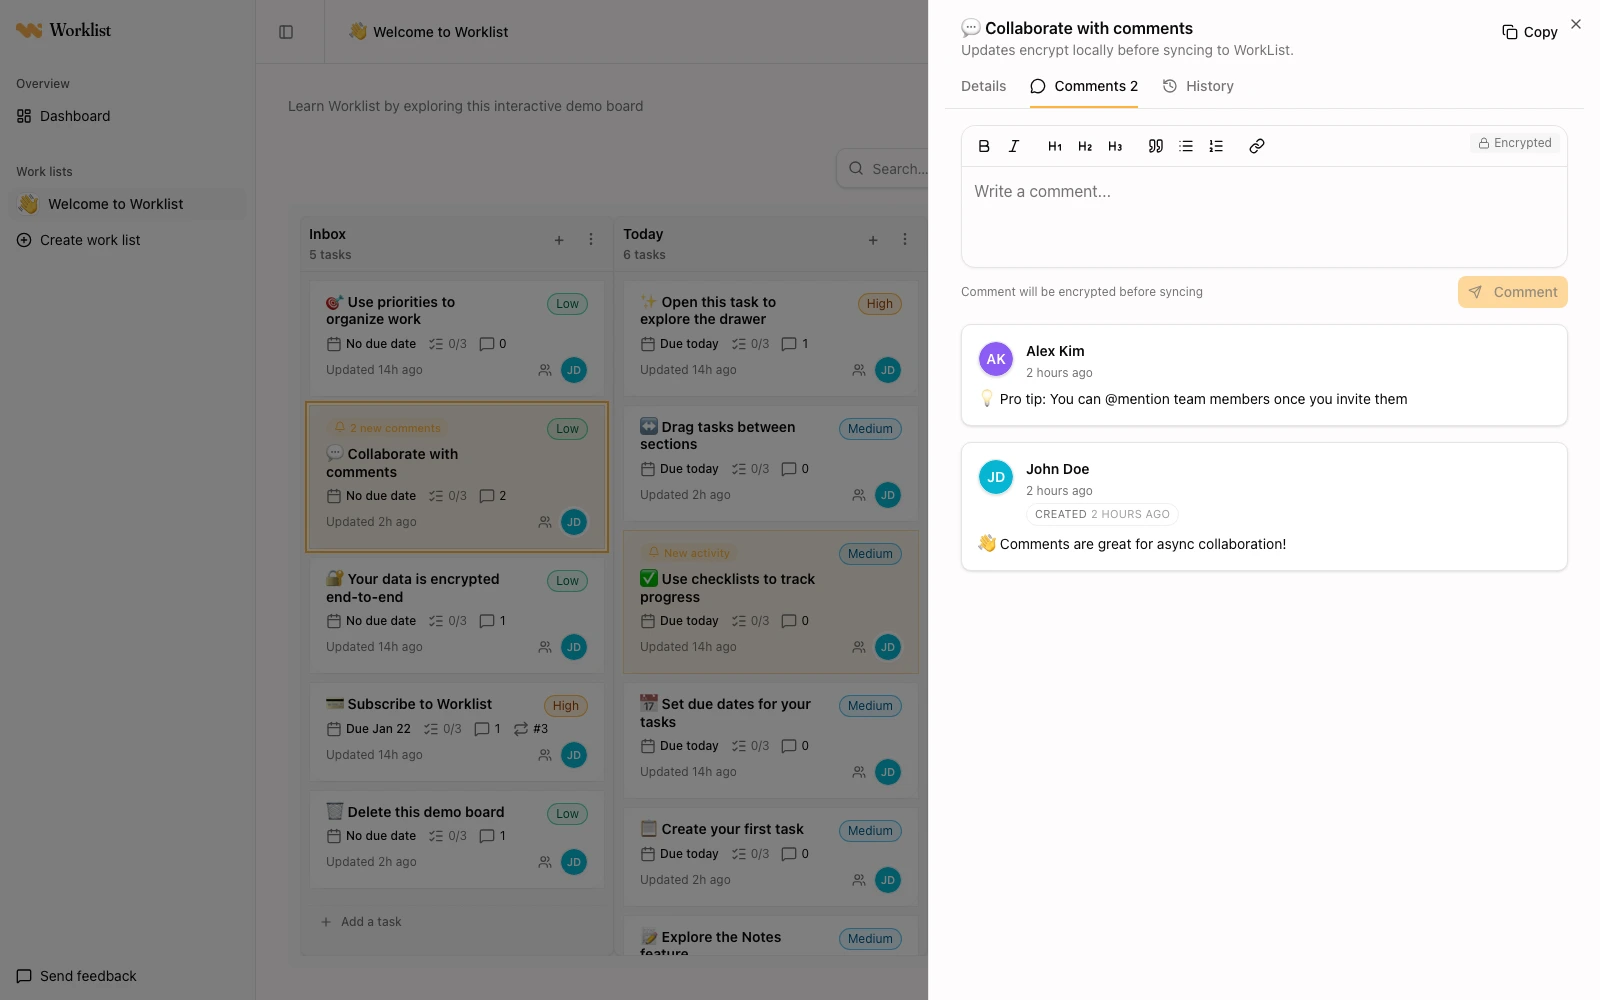1600x1000 pixels.
Task: Open Inbox section options menu
Action: tap(591, 240)
